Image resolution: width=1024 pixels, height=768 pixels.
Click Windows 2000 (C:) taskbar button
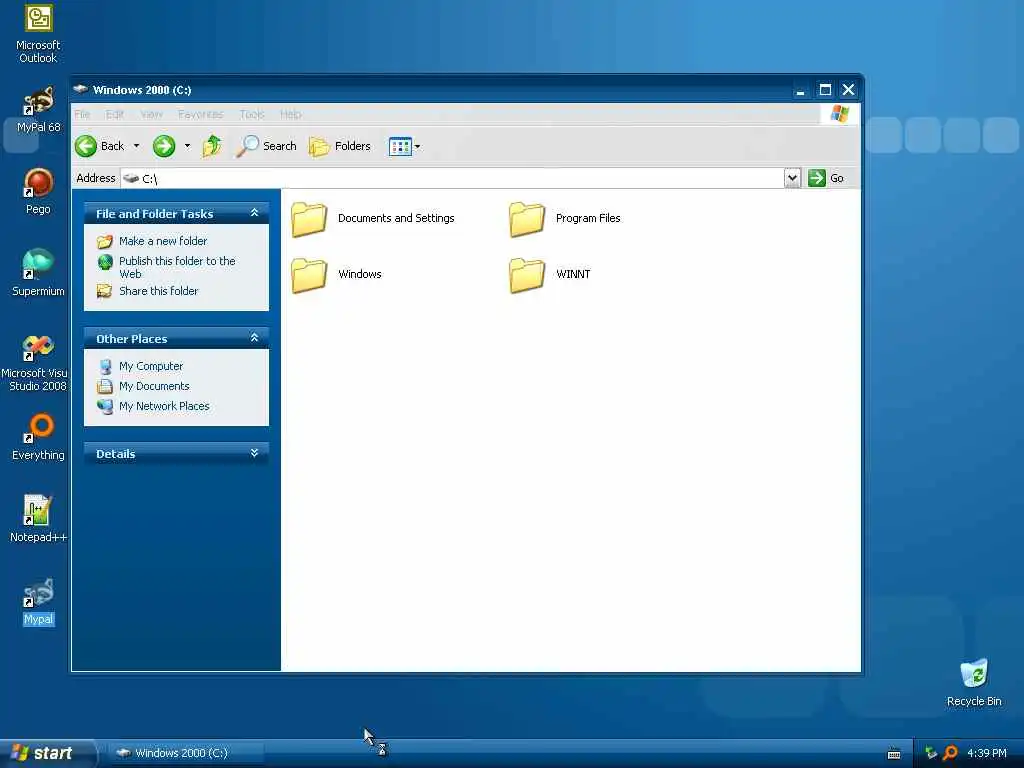[185, 753]
